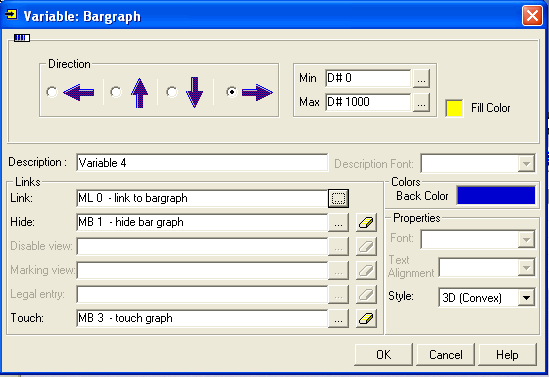This screenshot has height=377, width=549.
Task: Erase the Hide link with eraser icon
Action: 366,223
